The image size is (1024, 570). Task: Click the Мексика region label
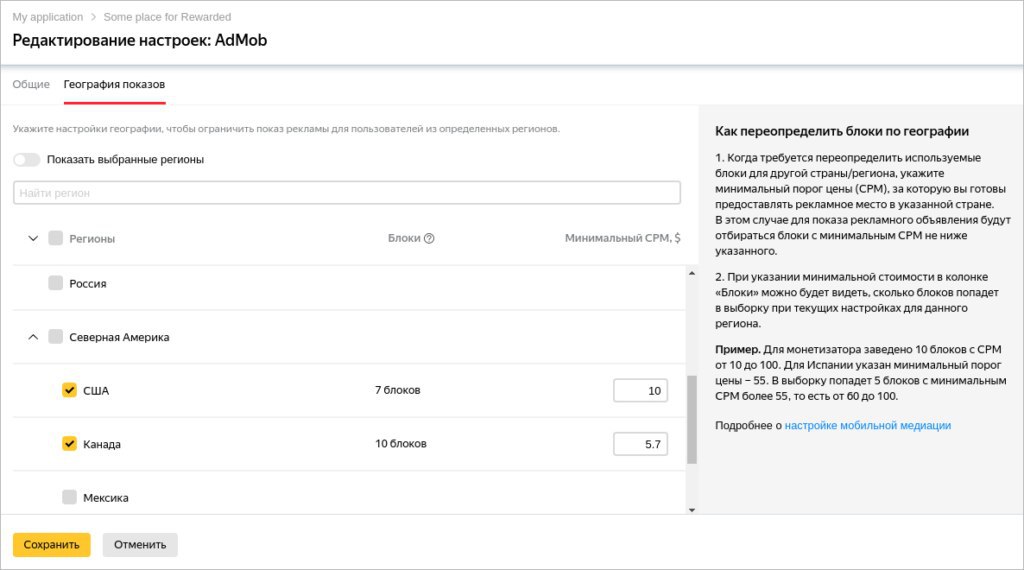(x=106, y=498)
